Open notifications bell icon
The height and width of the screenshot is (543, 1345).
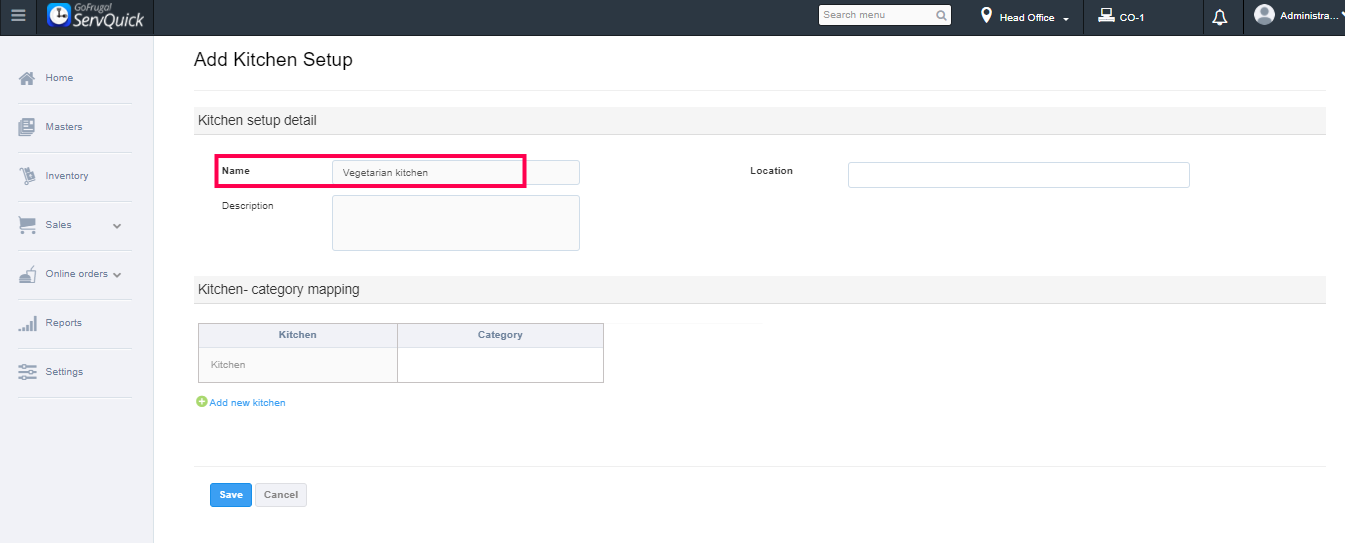tap(1220, 18)
